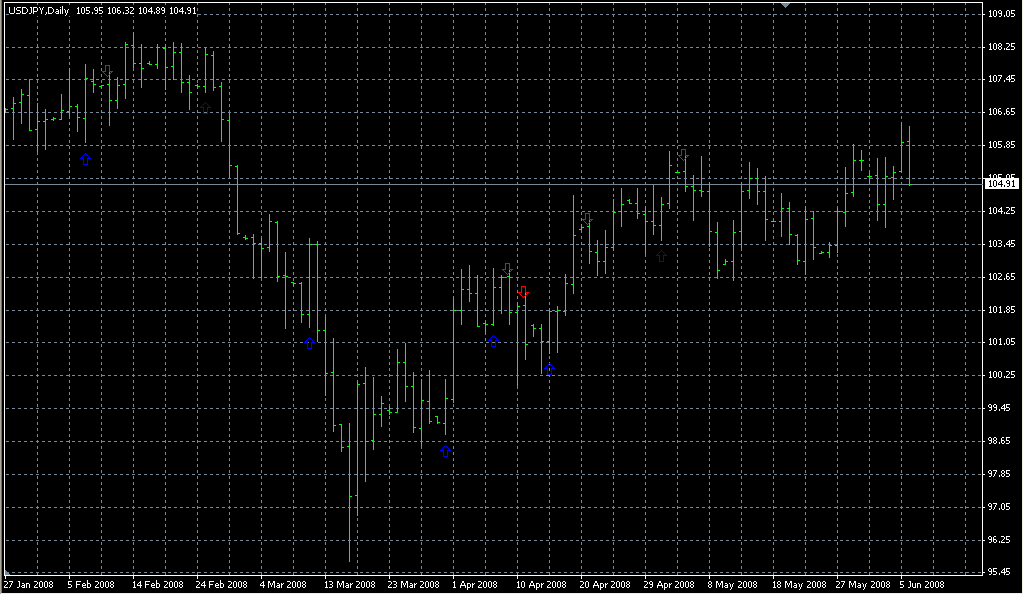Click the USDJPY,Daily chart title text
The image size is (1024, 594).
pos(38,11)
